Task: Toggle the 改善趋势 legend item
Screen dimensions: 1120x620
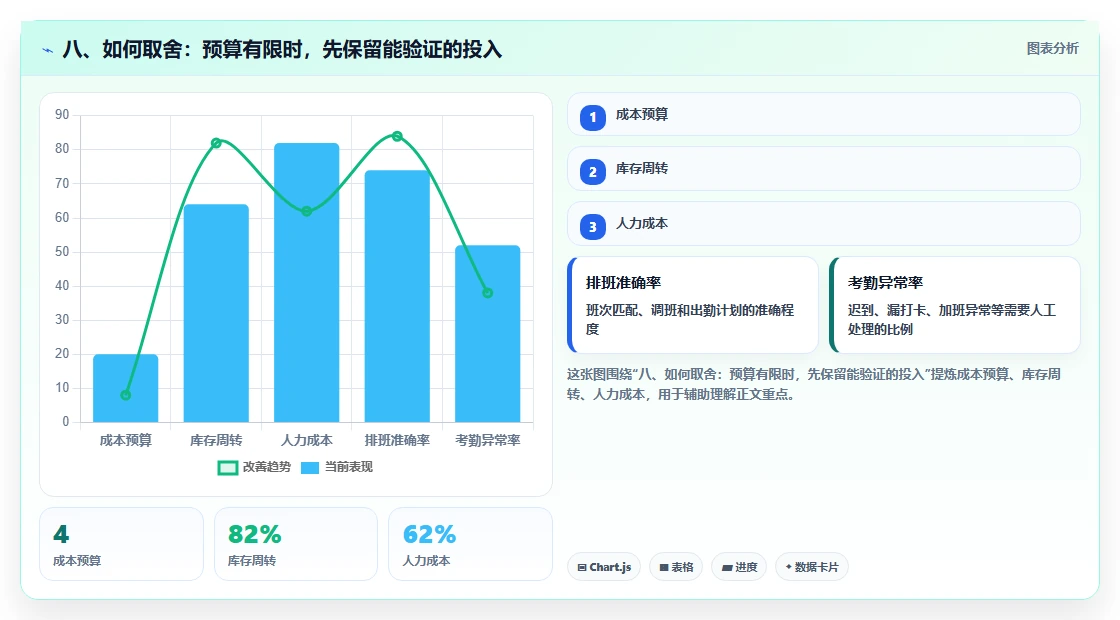Action: [254, 467]
